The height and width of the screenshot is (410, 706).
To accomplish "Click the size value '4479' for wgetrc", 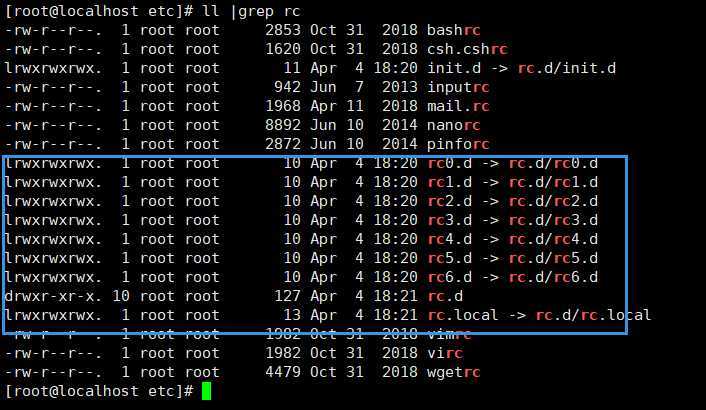I will click(x=283, y=372).
